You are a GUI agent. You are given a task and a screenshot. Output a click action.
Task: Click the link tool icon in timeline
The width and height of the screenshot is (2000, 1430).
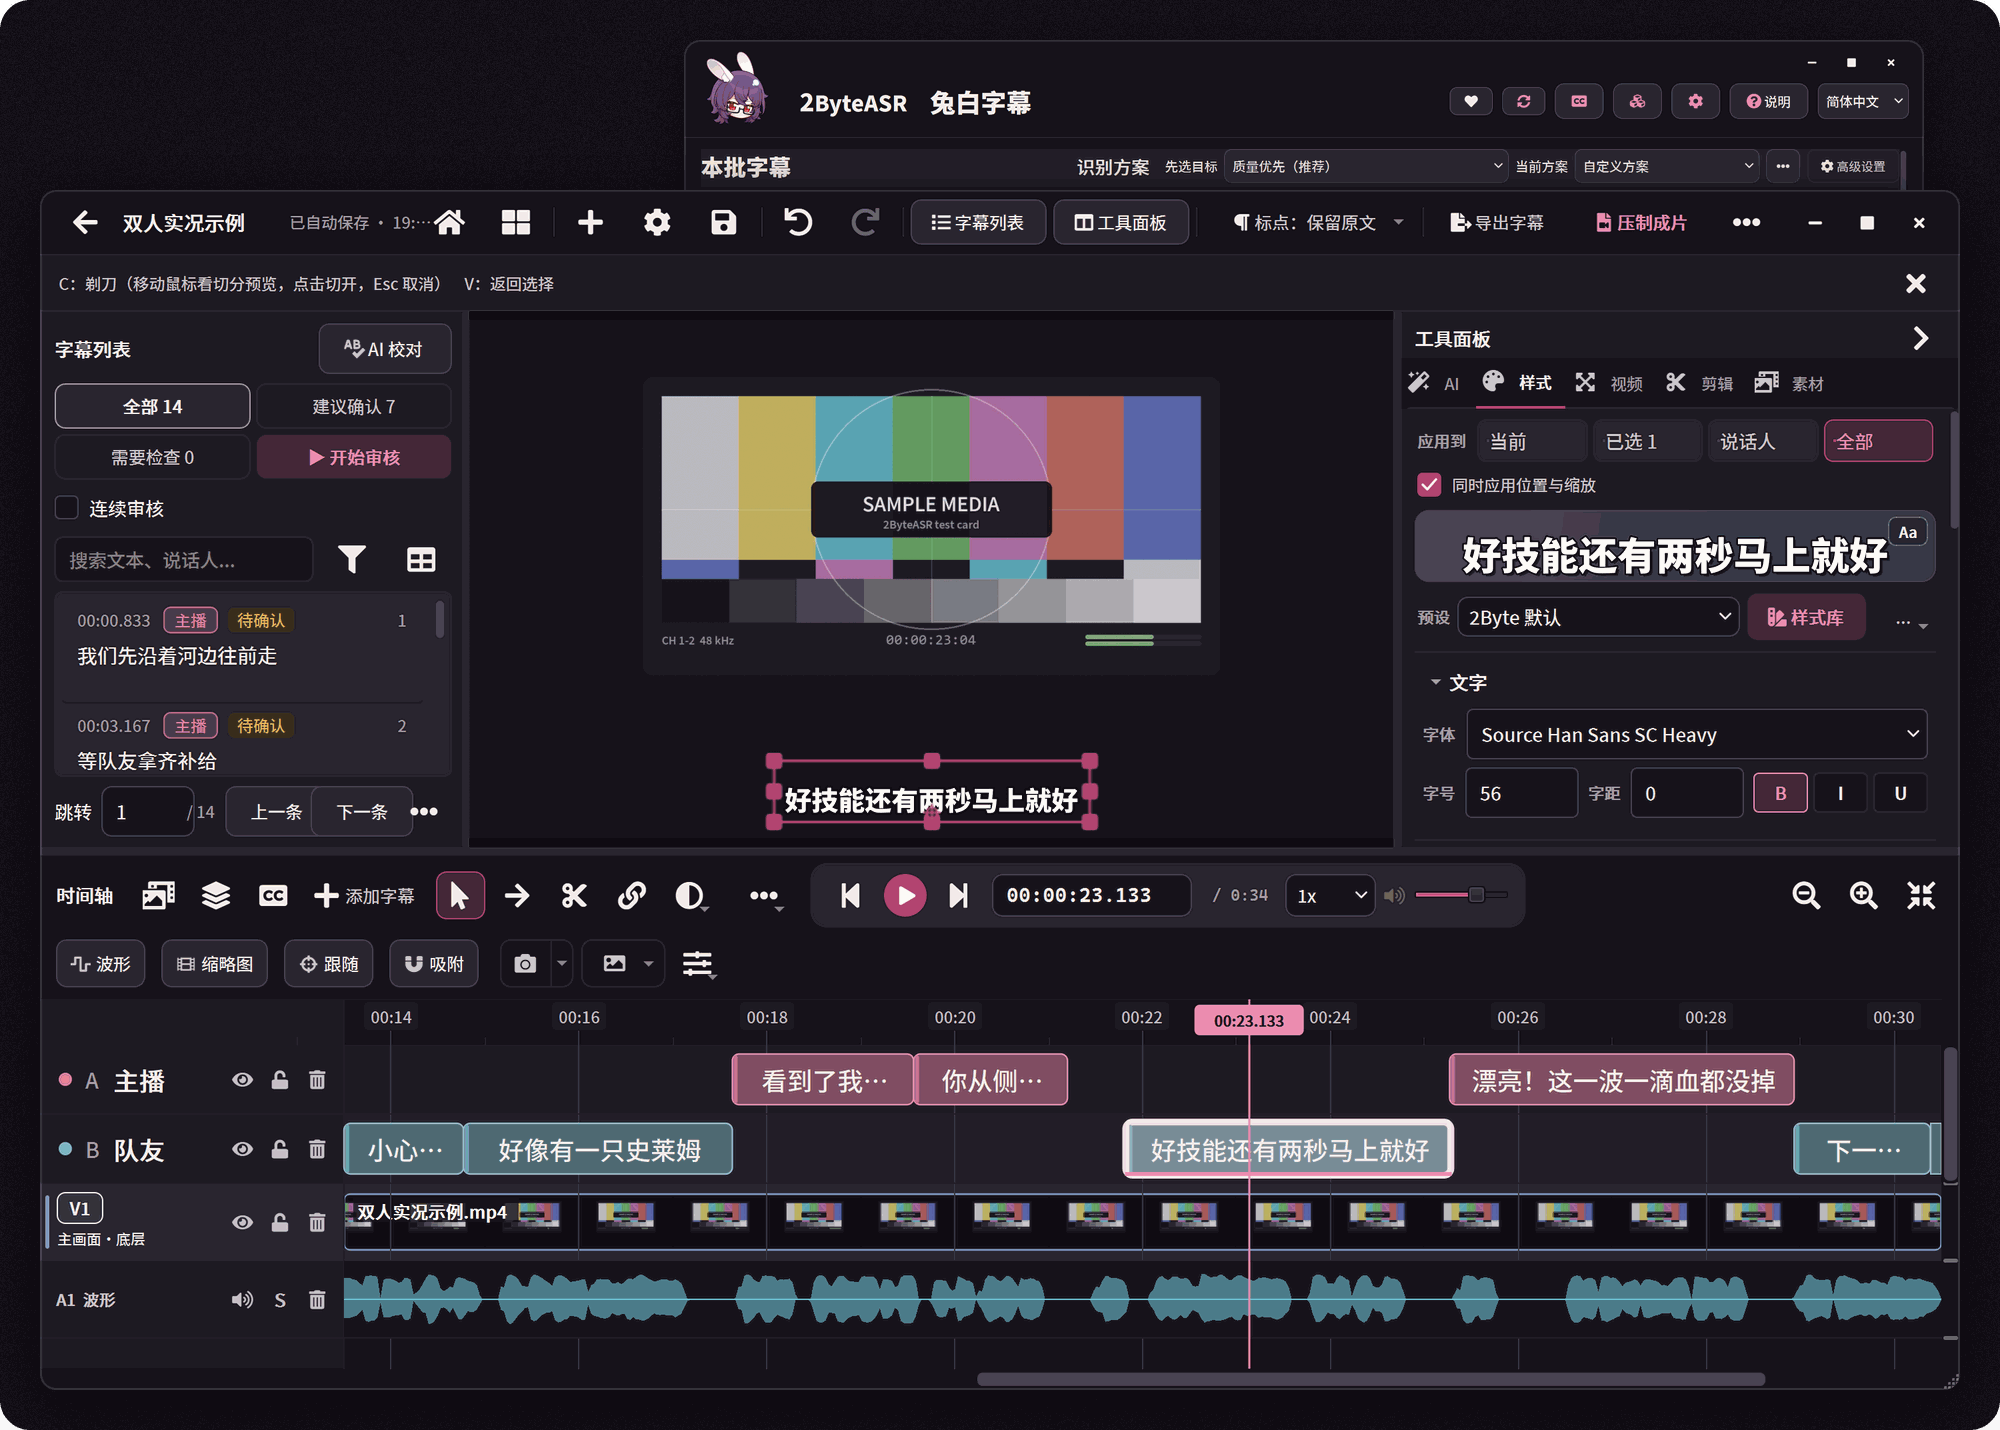tap(631, 895)
